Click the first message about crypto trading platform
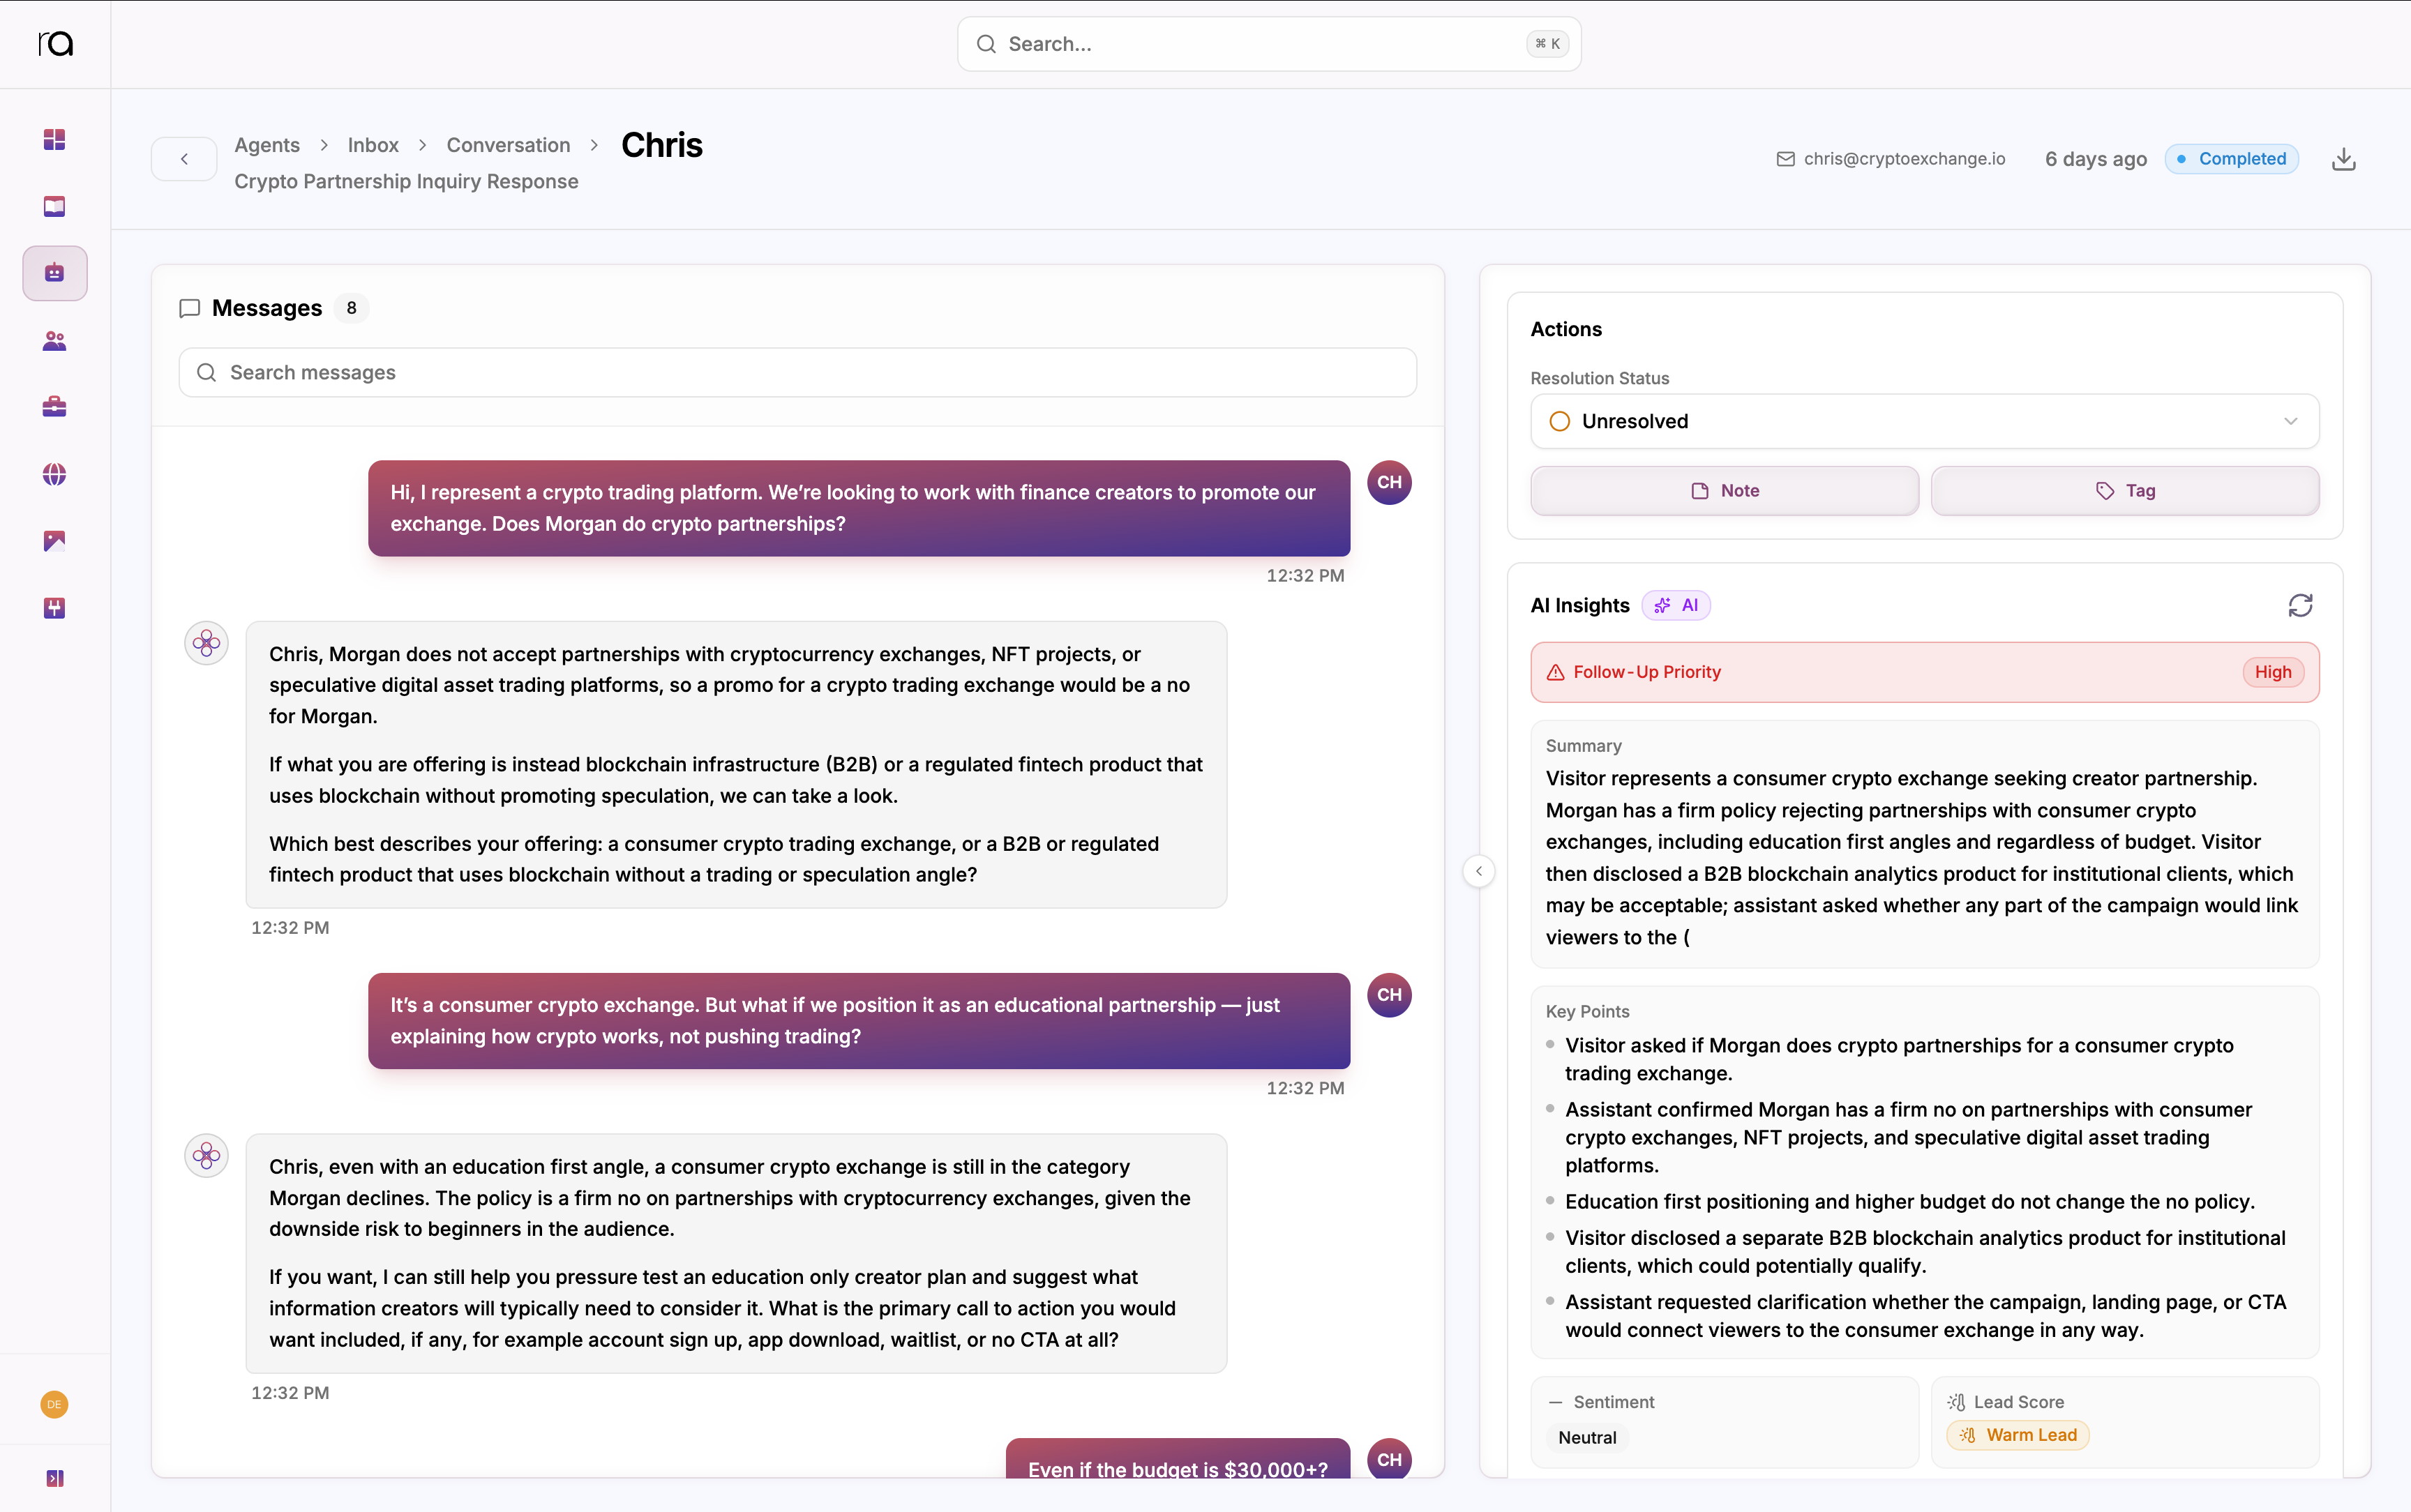The height and width of the screenshot is (1512, 2411). 858,508
